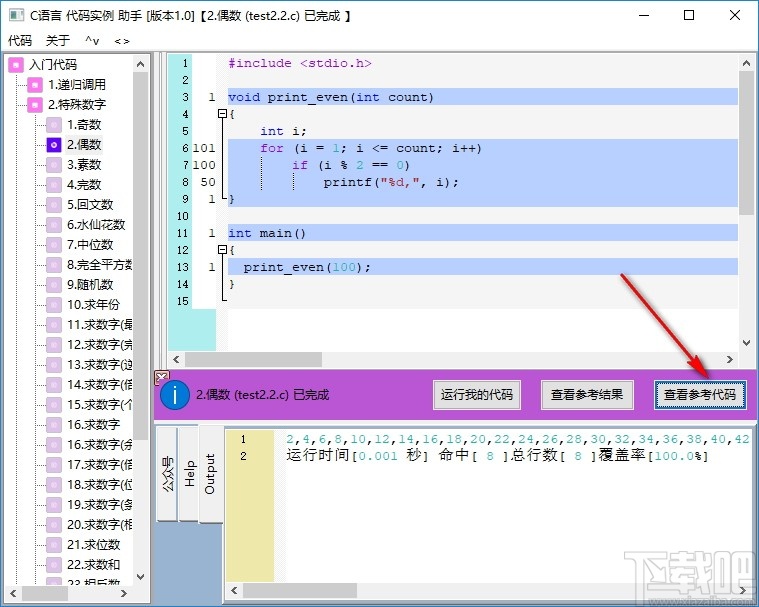Click the 查看参考结果 button
The image size is (759, 607).
click(587, 395)
